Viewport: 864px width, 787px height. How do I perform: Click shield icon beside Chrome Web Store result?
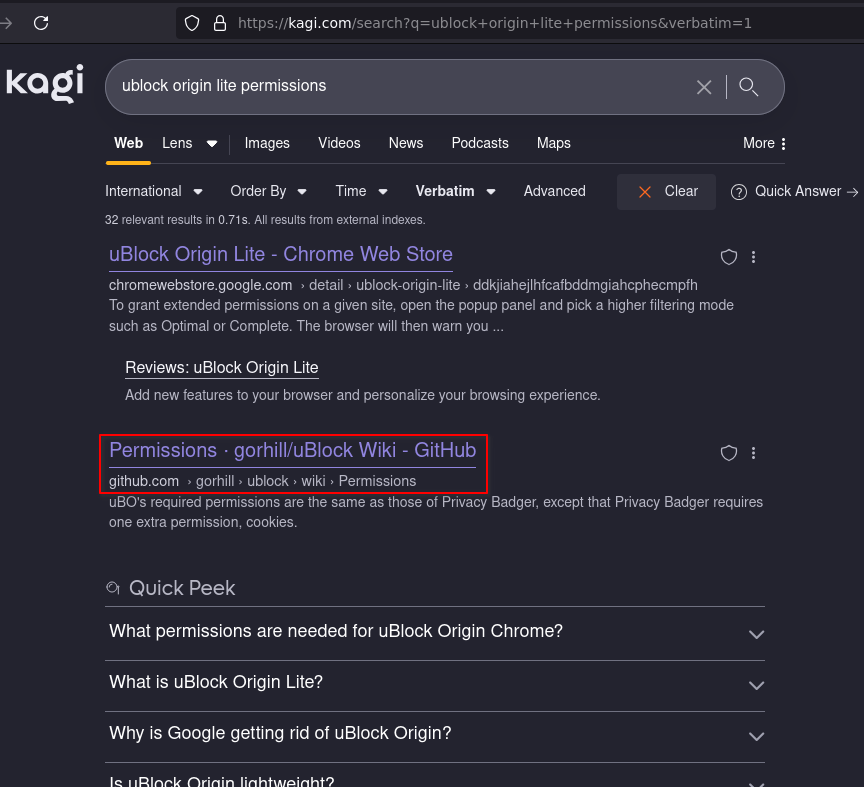click(x=729, y=257)
